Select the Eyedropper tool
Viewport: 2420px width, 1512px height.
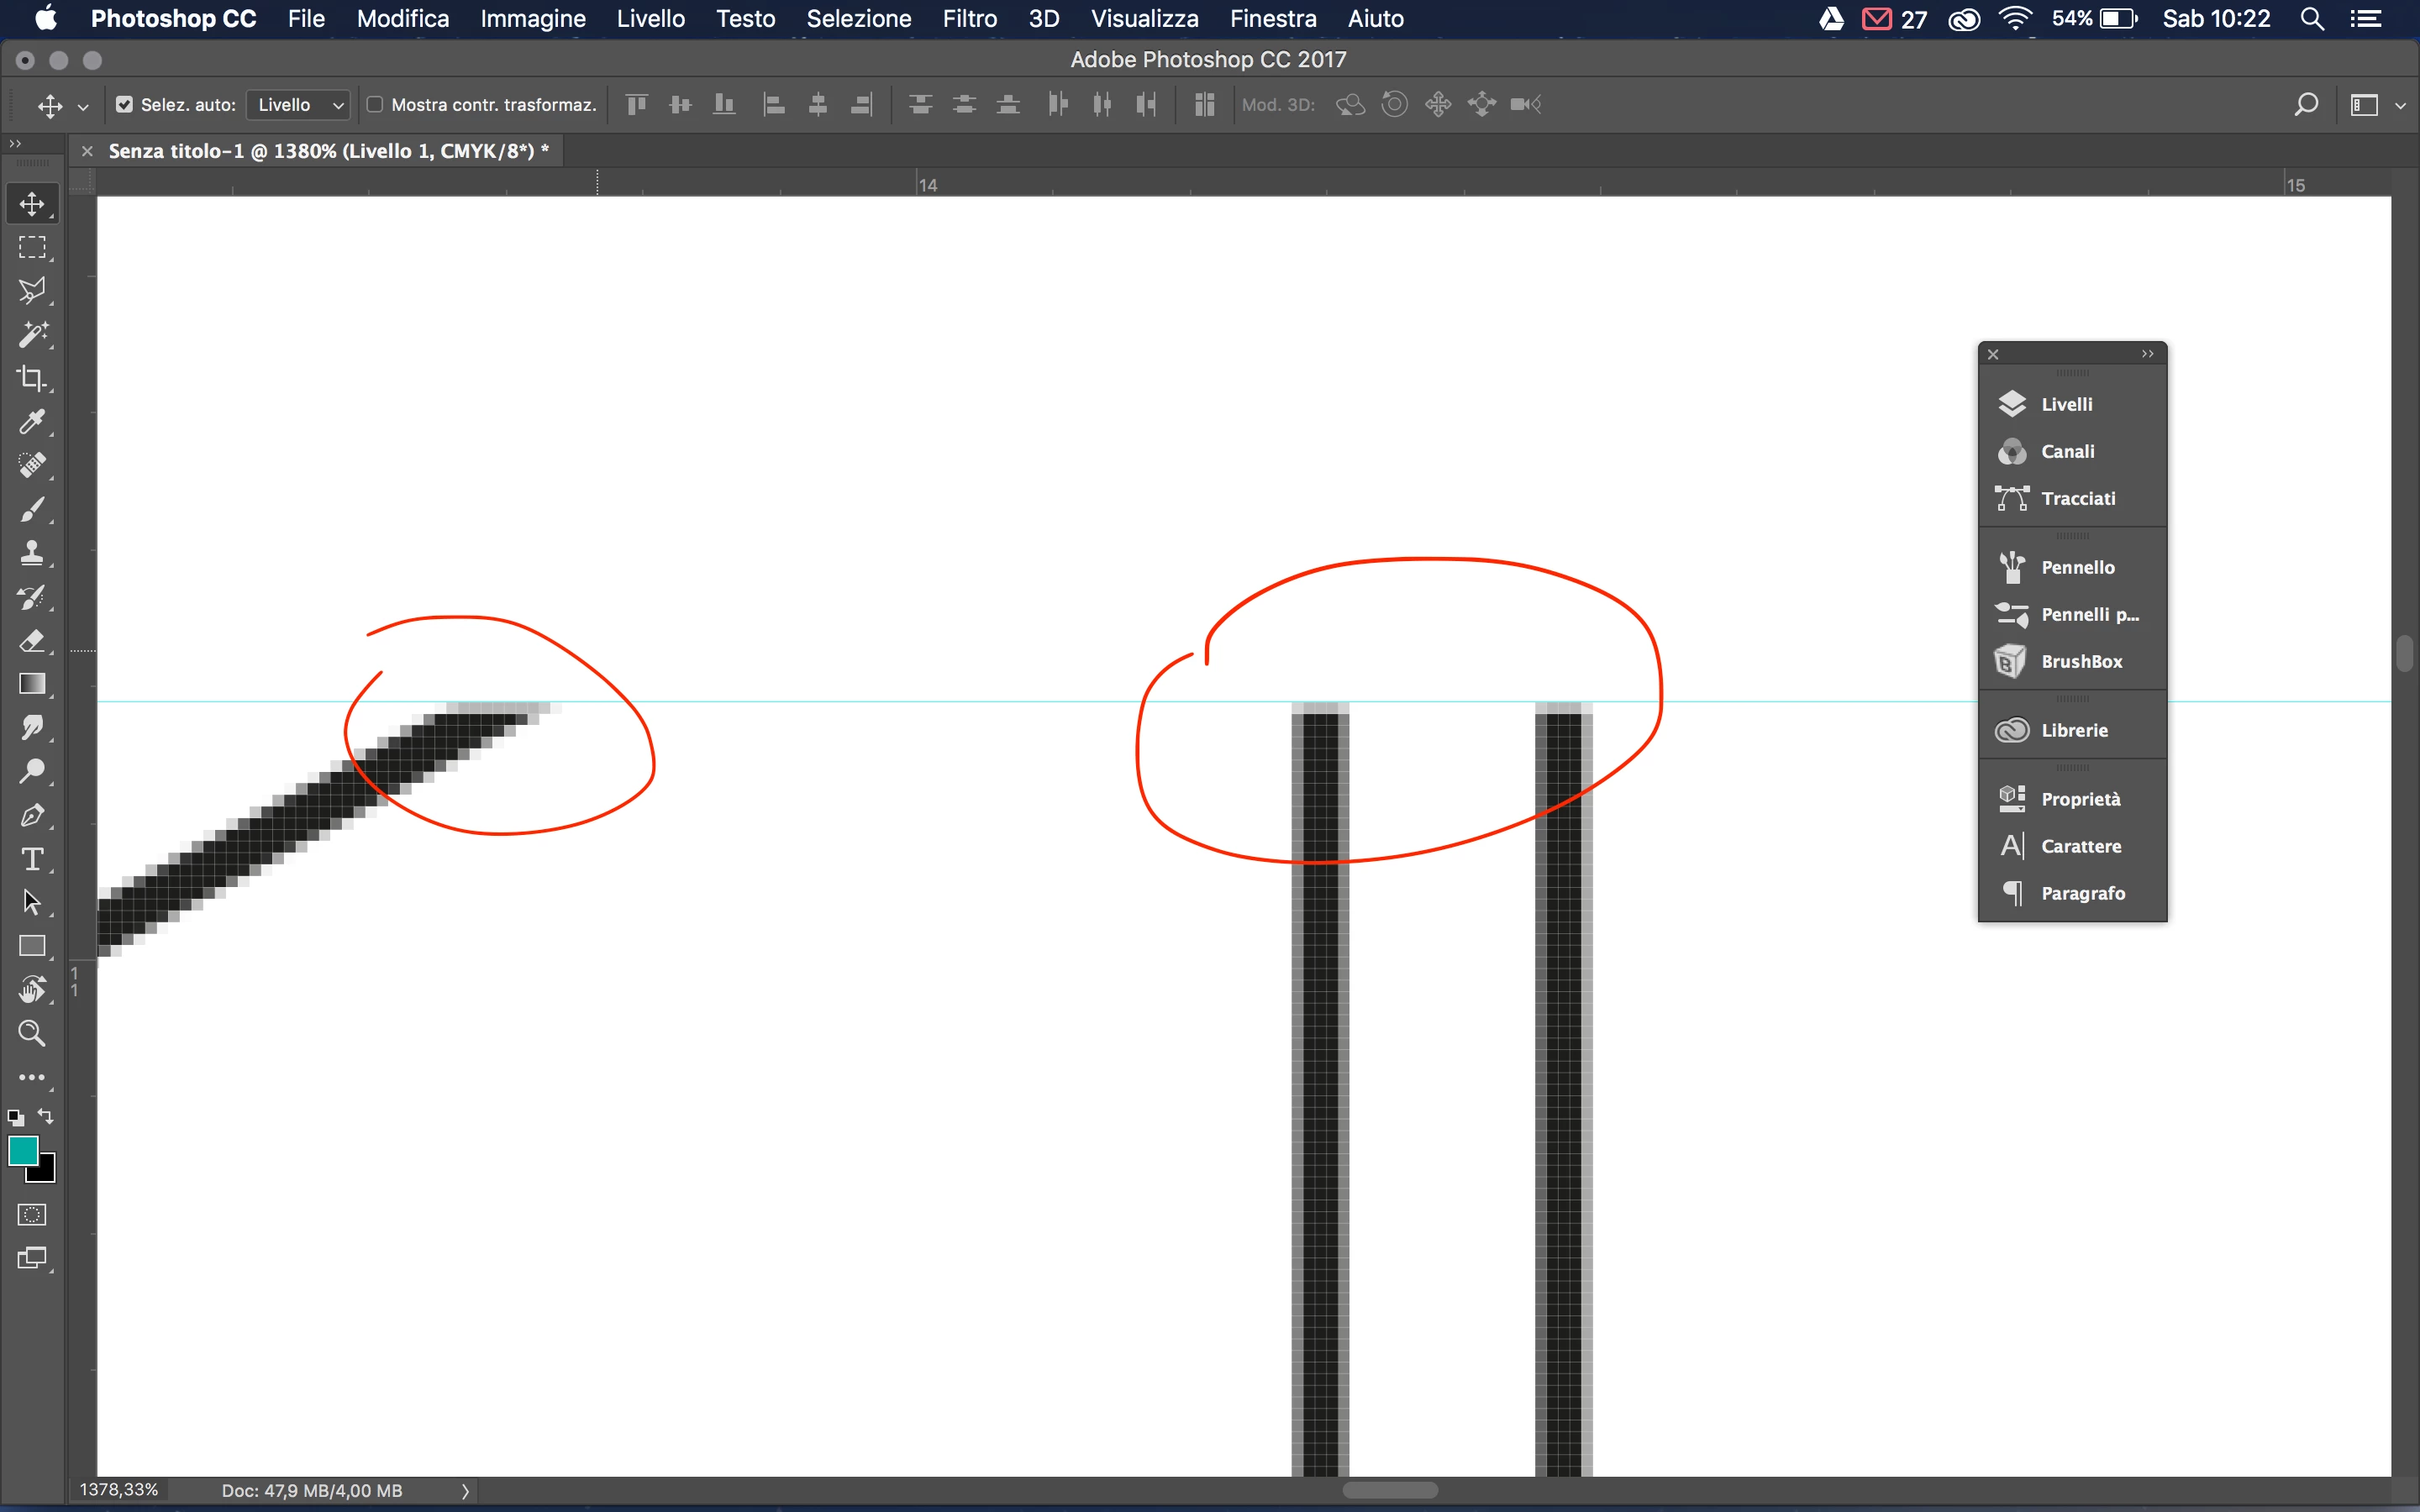[32, 422]
